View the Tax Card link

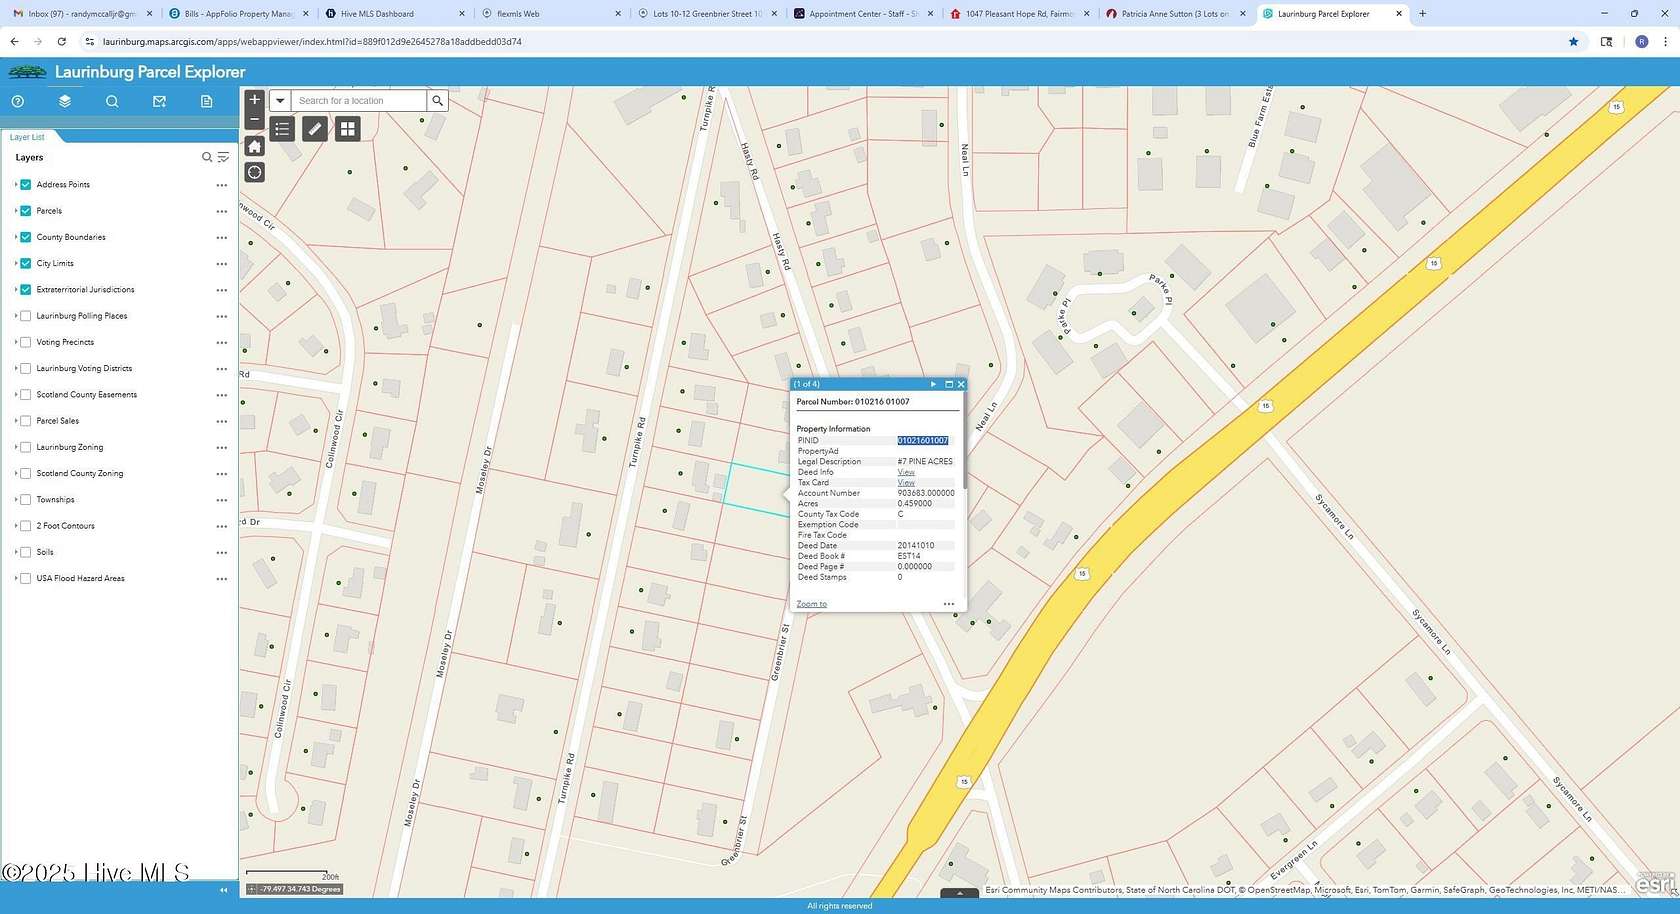pyautogui.click(x=905, y=482)
